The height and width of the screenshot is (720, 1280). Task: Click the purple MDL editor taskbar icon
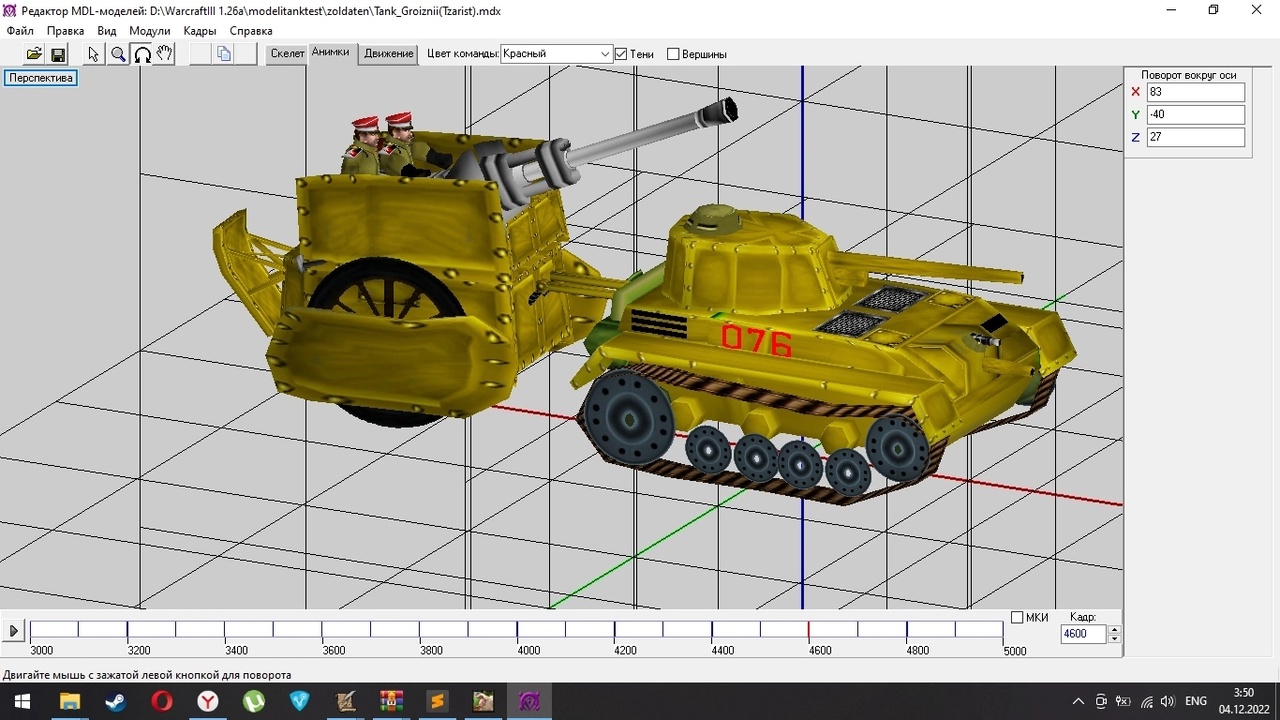click(529, 701)
